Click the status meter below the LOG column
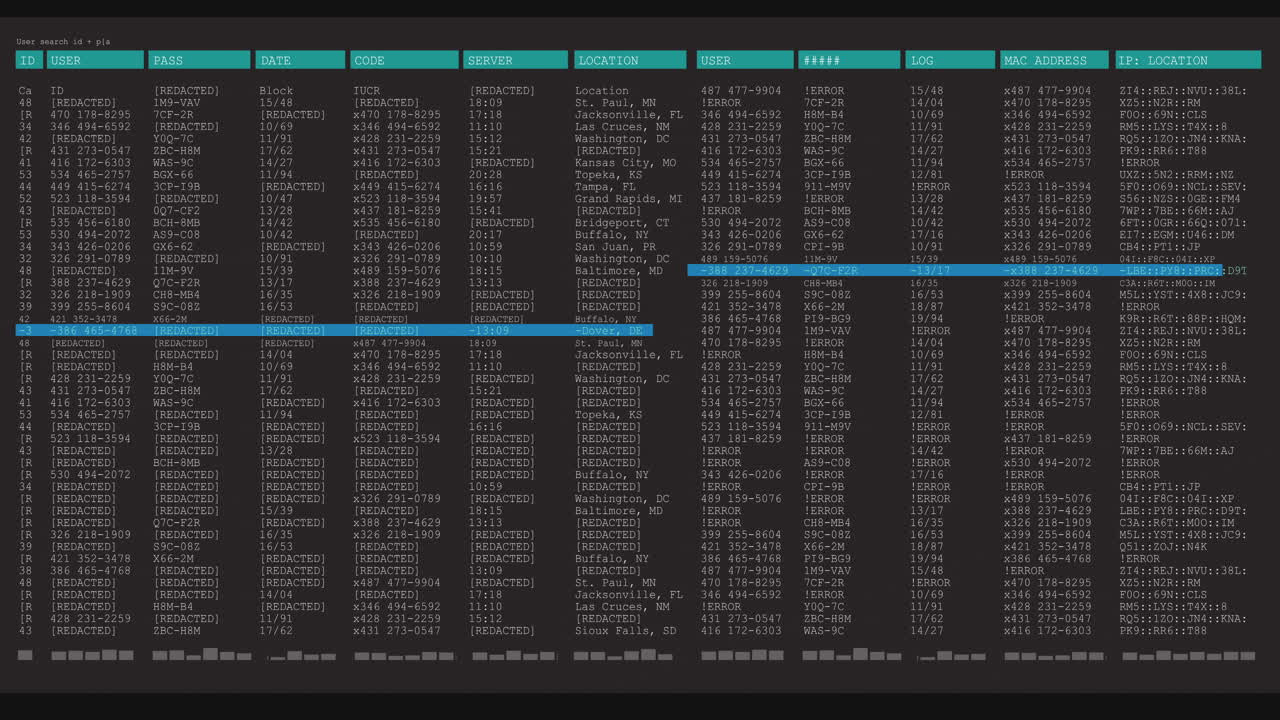1280x720 pixels. [950, 656]
